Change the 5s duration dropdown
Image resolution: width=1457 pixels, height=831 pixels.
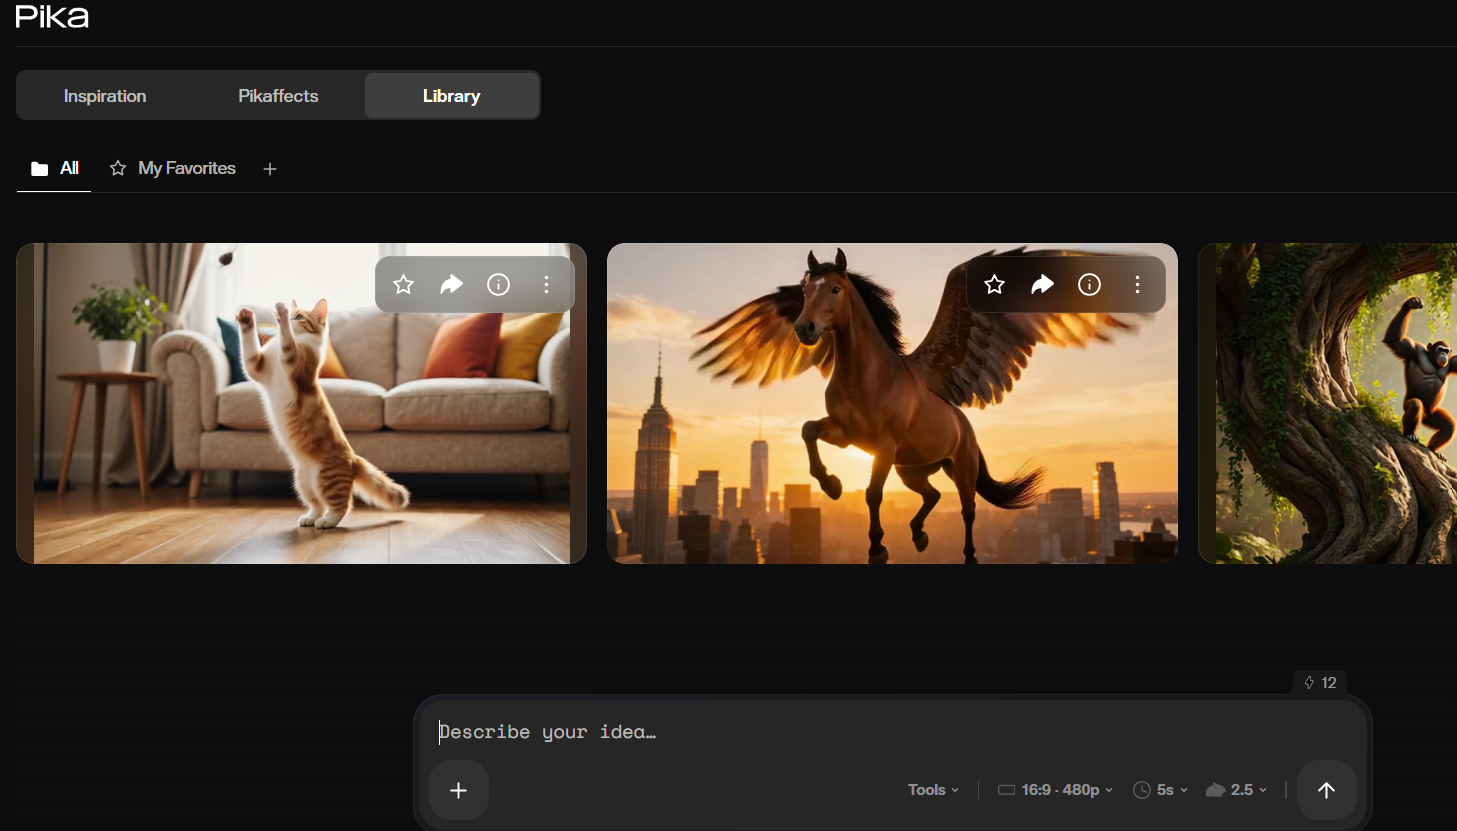(x=1161, y=790)
